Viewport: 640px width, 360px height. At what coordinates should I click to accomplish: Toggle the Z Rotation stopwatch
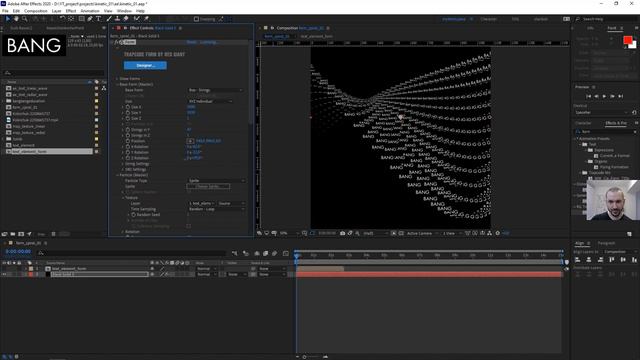point(128,158)
